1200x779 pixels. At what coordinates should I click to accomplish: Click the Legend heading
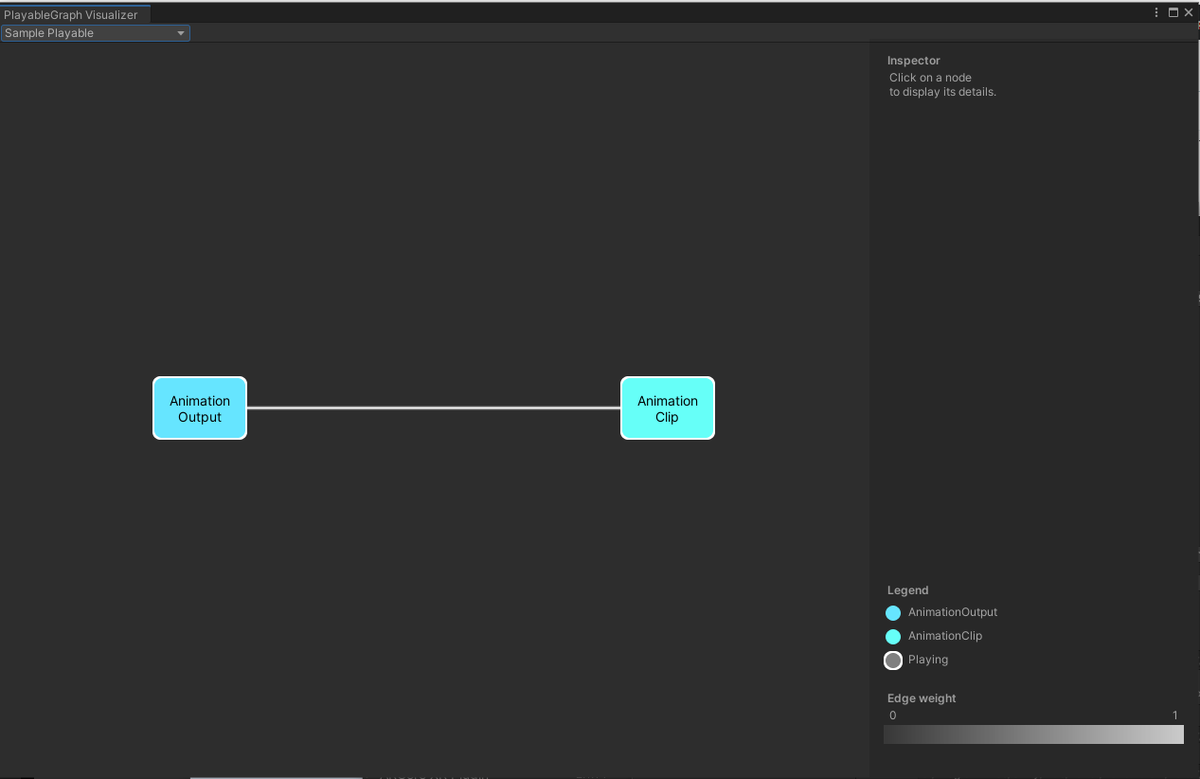908,590
